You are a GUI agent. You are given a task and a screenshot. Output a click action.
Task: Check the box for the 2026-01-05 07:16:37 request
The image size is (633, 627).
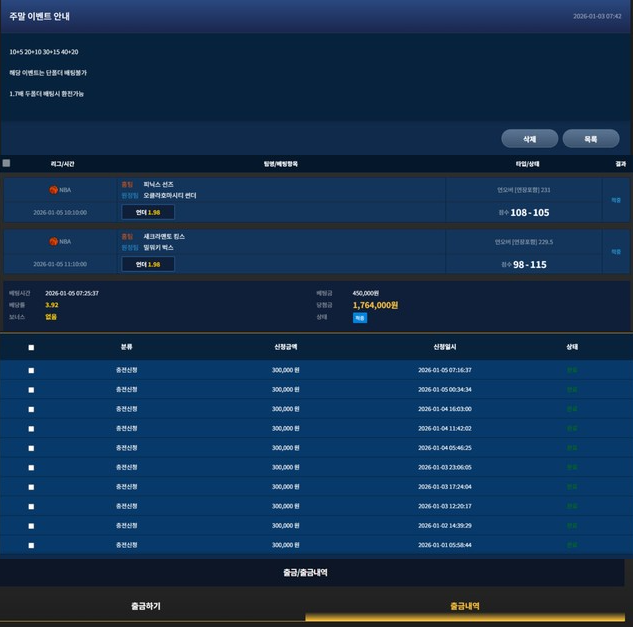(31, 370)
